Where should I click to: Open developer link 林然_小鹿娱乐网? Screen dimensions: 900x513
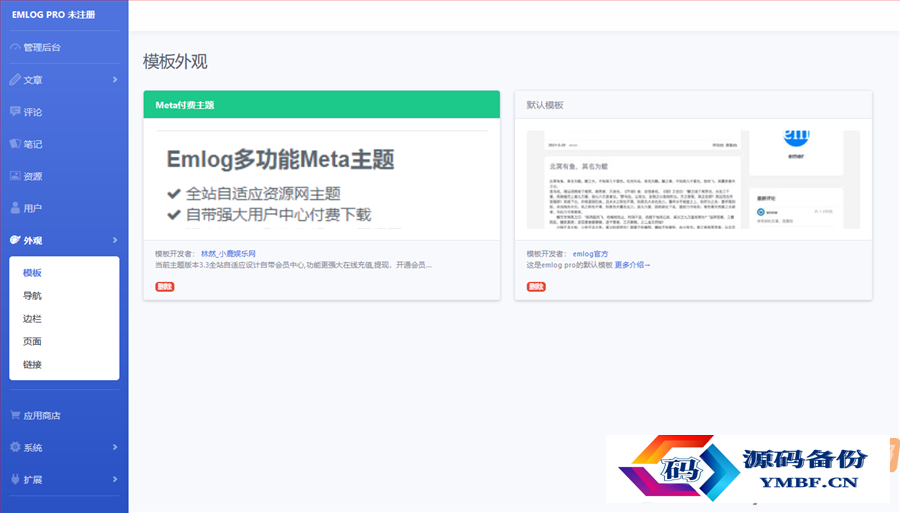coord(228,254)
